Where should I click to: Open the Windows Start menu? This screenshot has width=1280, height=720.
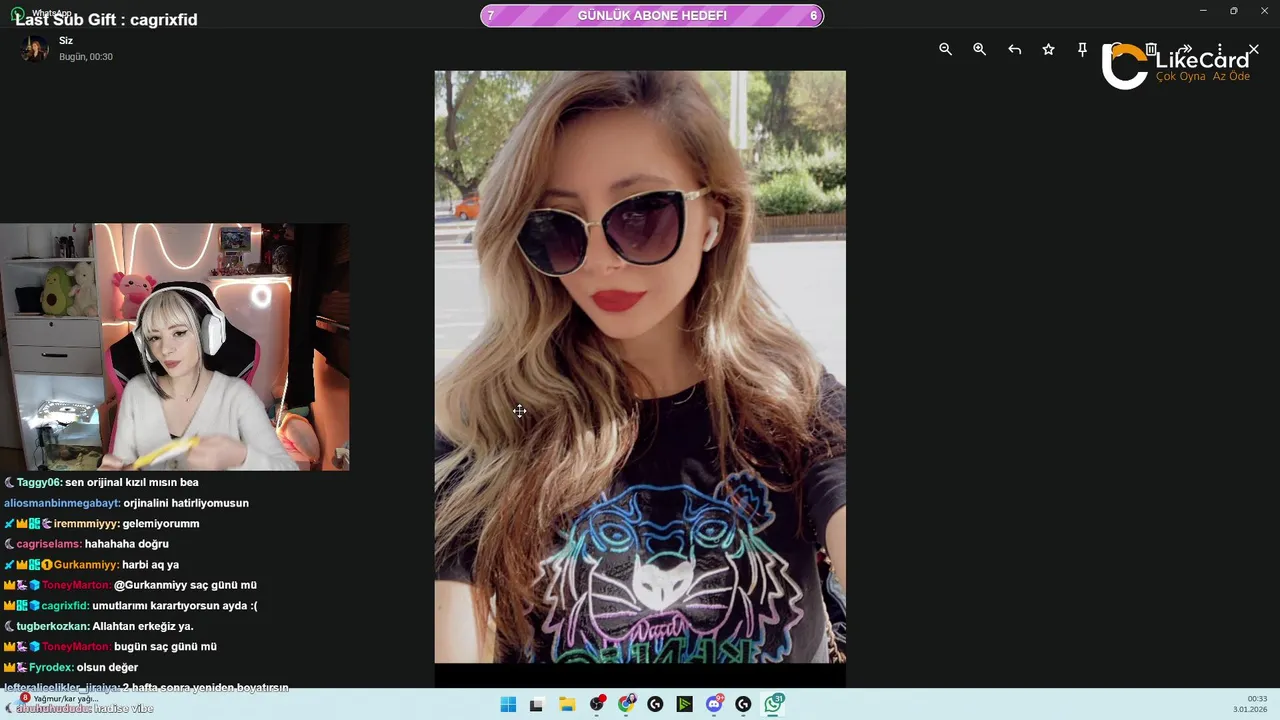pyautogui.click(x=508, y=704)
